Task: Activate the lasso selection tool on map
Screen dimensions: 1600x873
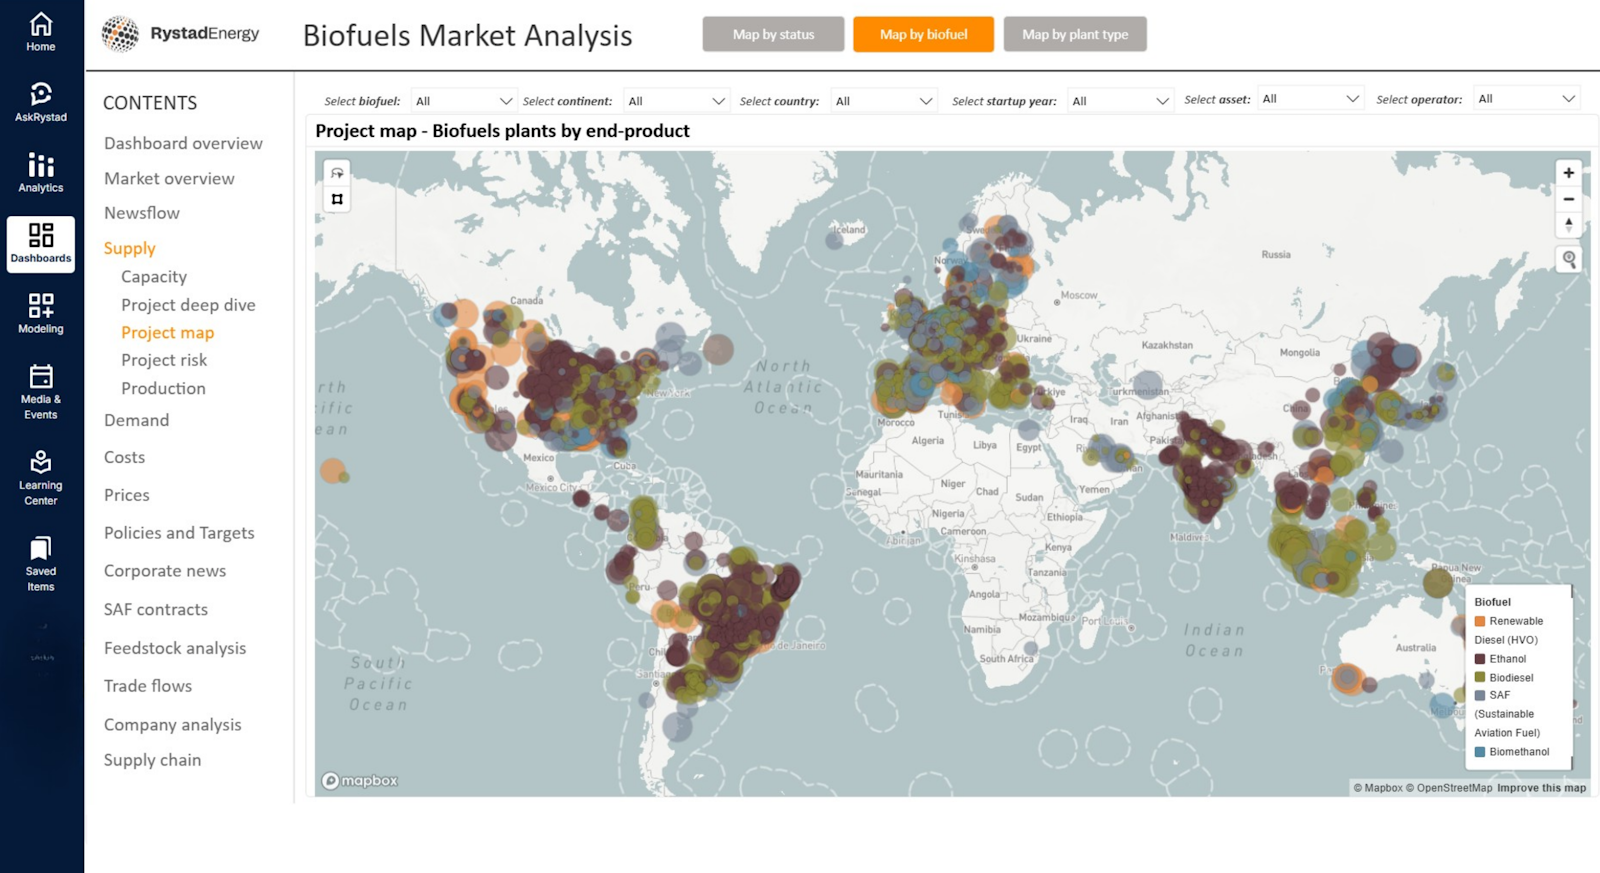Action: [337, 173]
